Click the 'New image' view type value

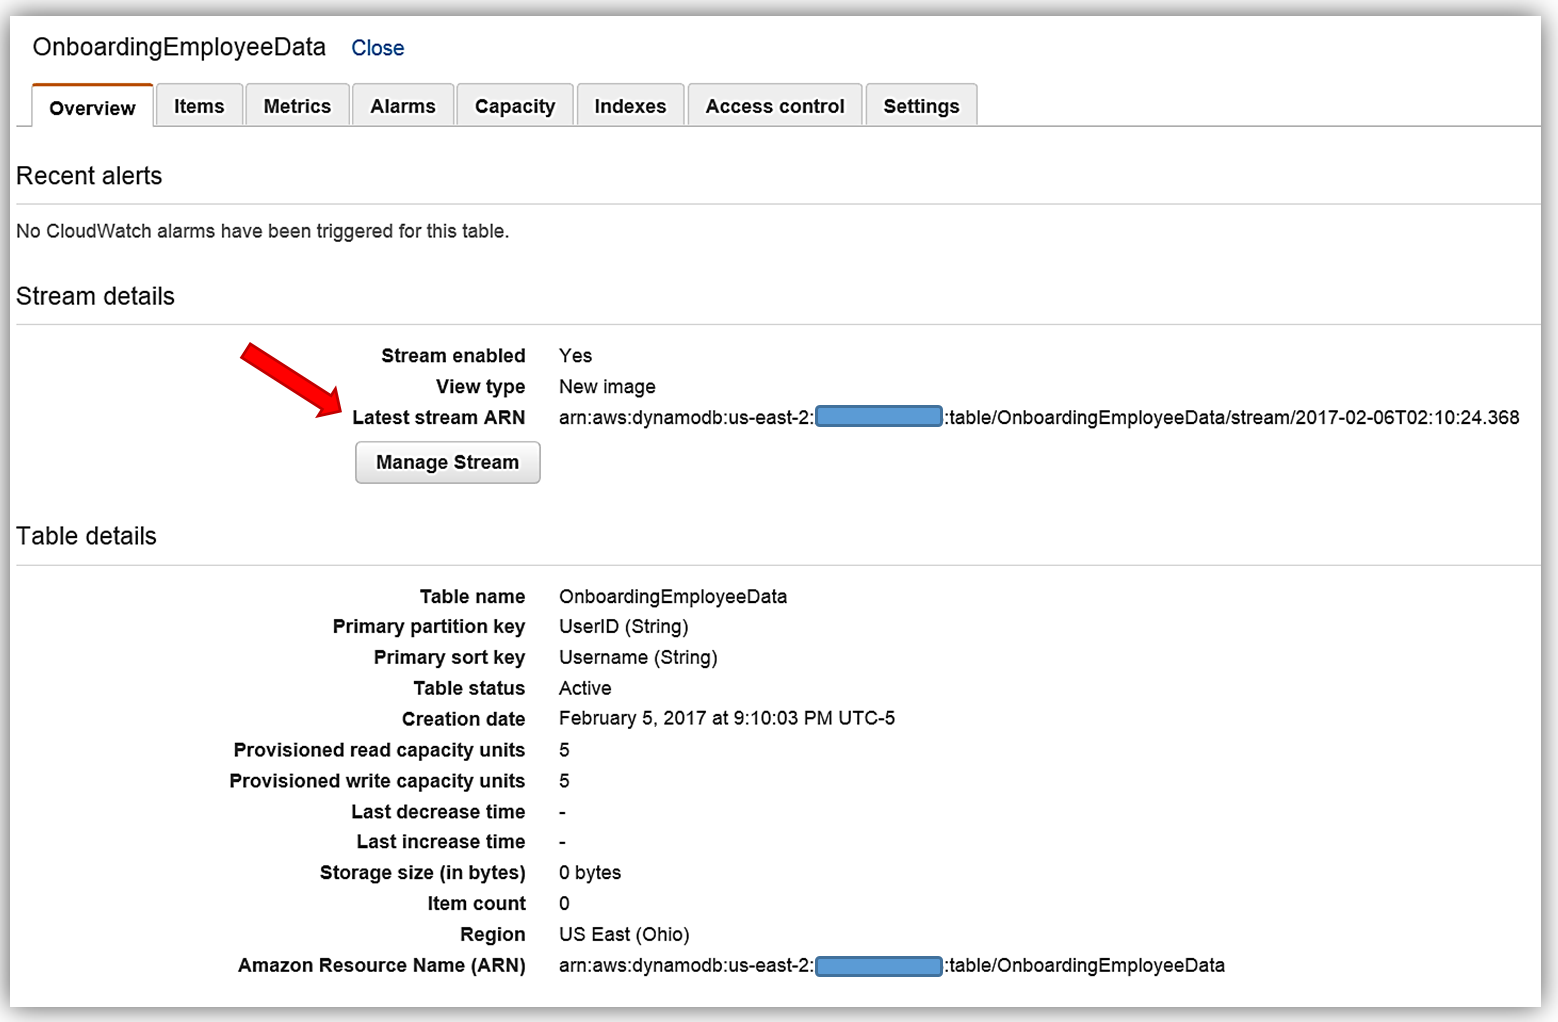click(607, 386)
